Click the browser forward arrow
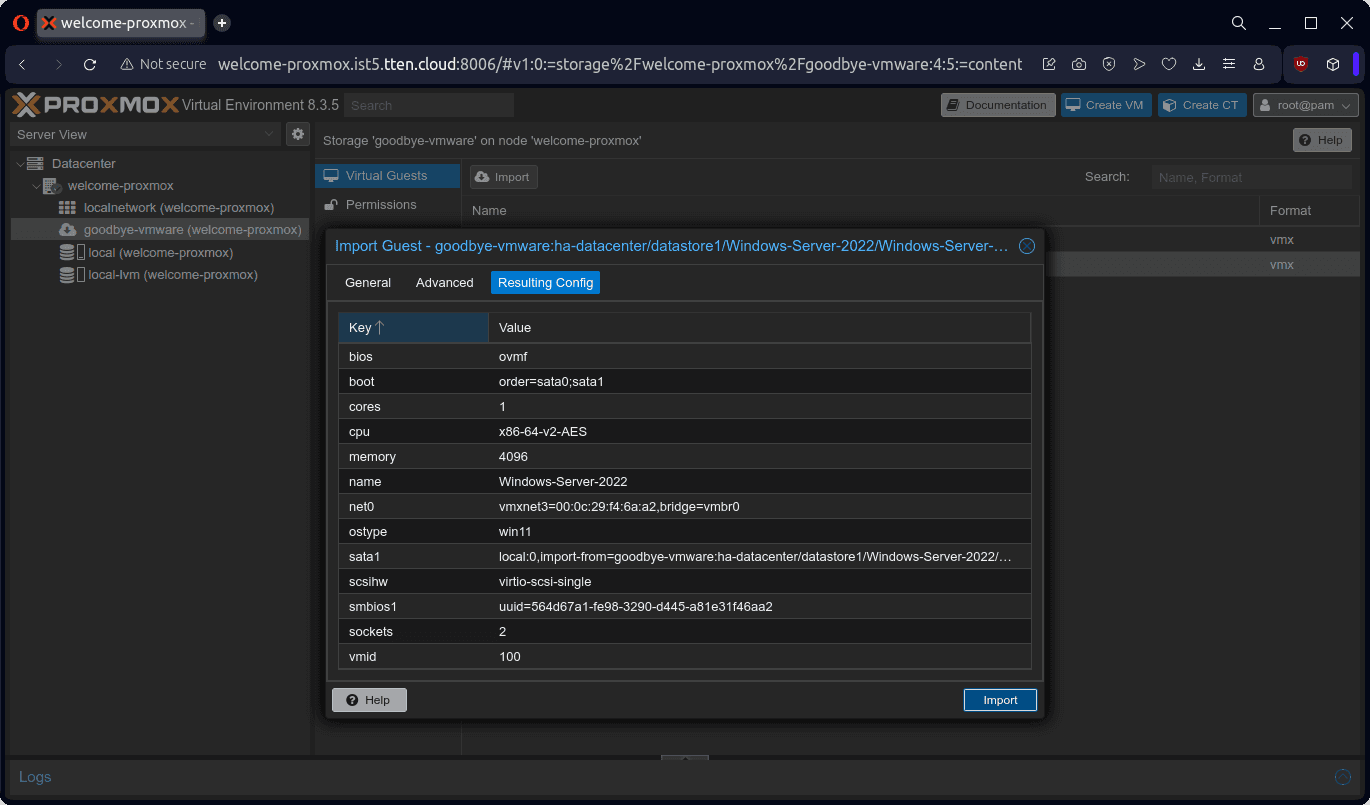The height and width of the screenshot is (805, 1370). (x=58, y=64)
